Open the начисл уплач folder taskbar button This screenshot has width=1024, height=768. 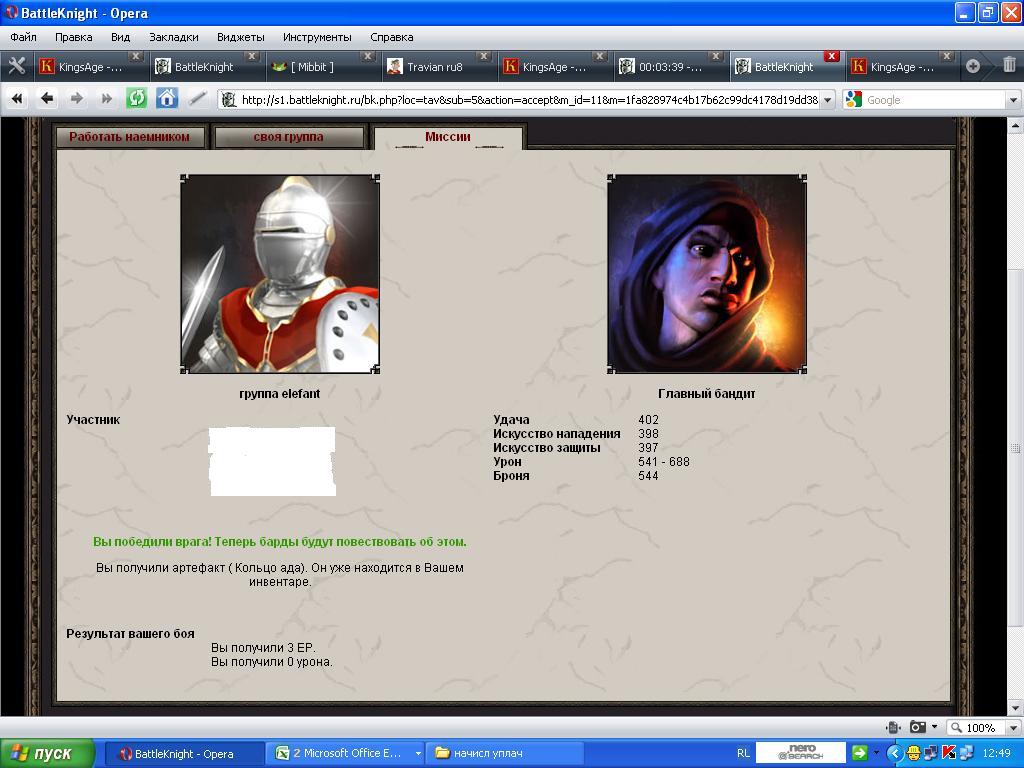coord(505,754)
